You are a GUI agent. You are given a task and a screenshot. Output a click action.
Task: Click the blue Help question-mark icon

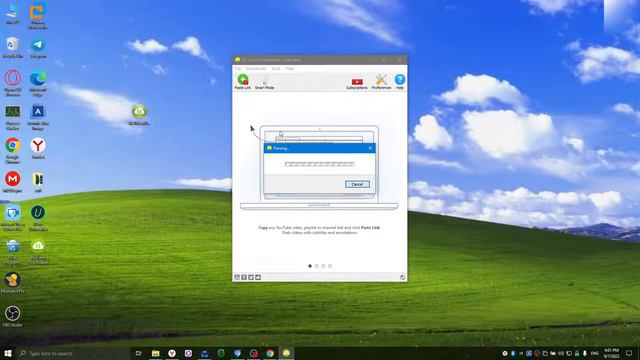[x=400, y=82]
